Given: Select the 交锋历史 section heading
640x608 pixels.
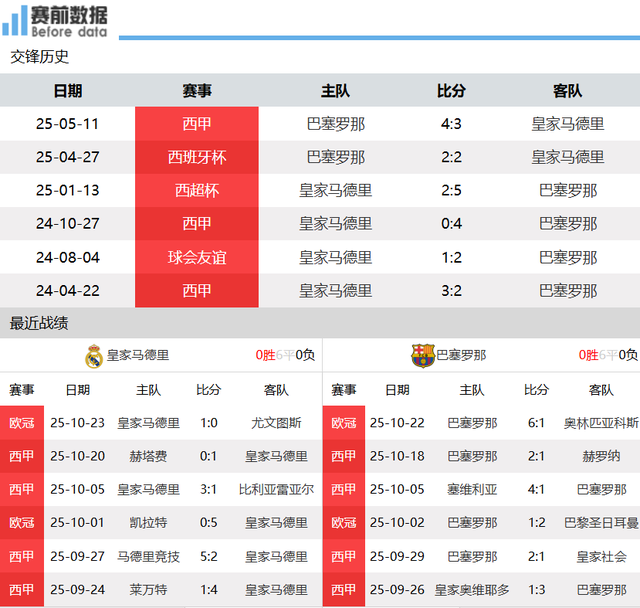Looking at the screenshot, I should pos(40,57).
